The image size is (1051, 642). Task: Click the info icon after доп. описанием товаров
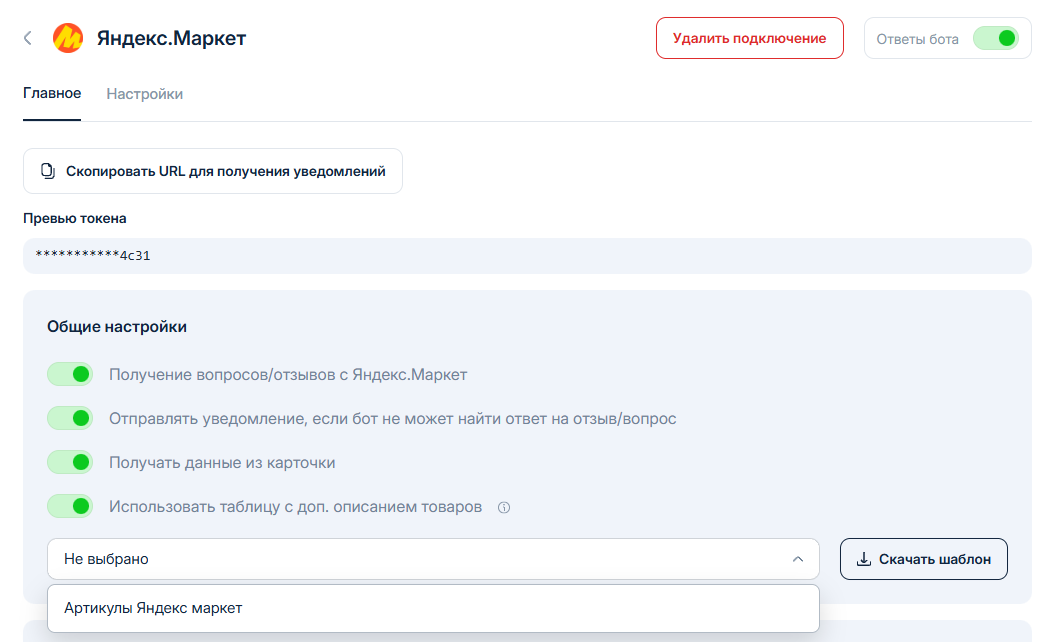(504, 507)
